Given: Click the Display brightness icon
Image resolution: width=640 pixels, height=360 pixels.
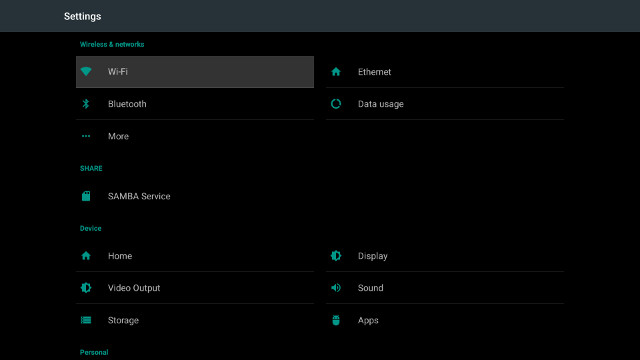Looking at the screenshot, I should (336, 256).
